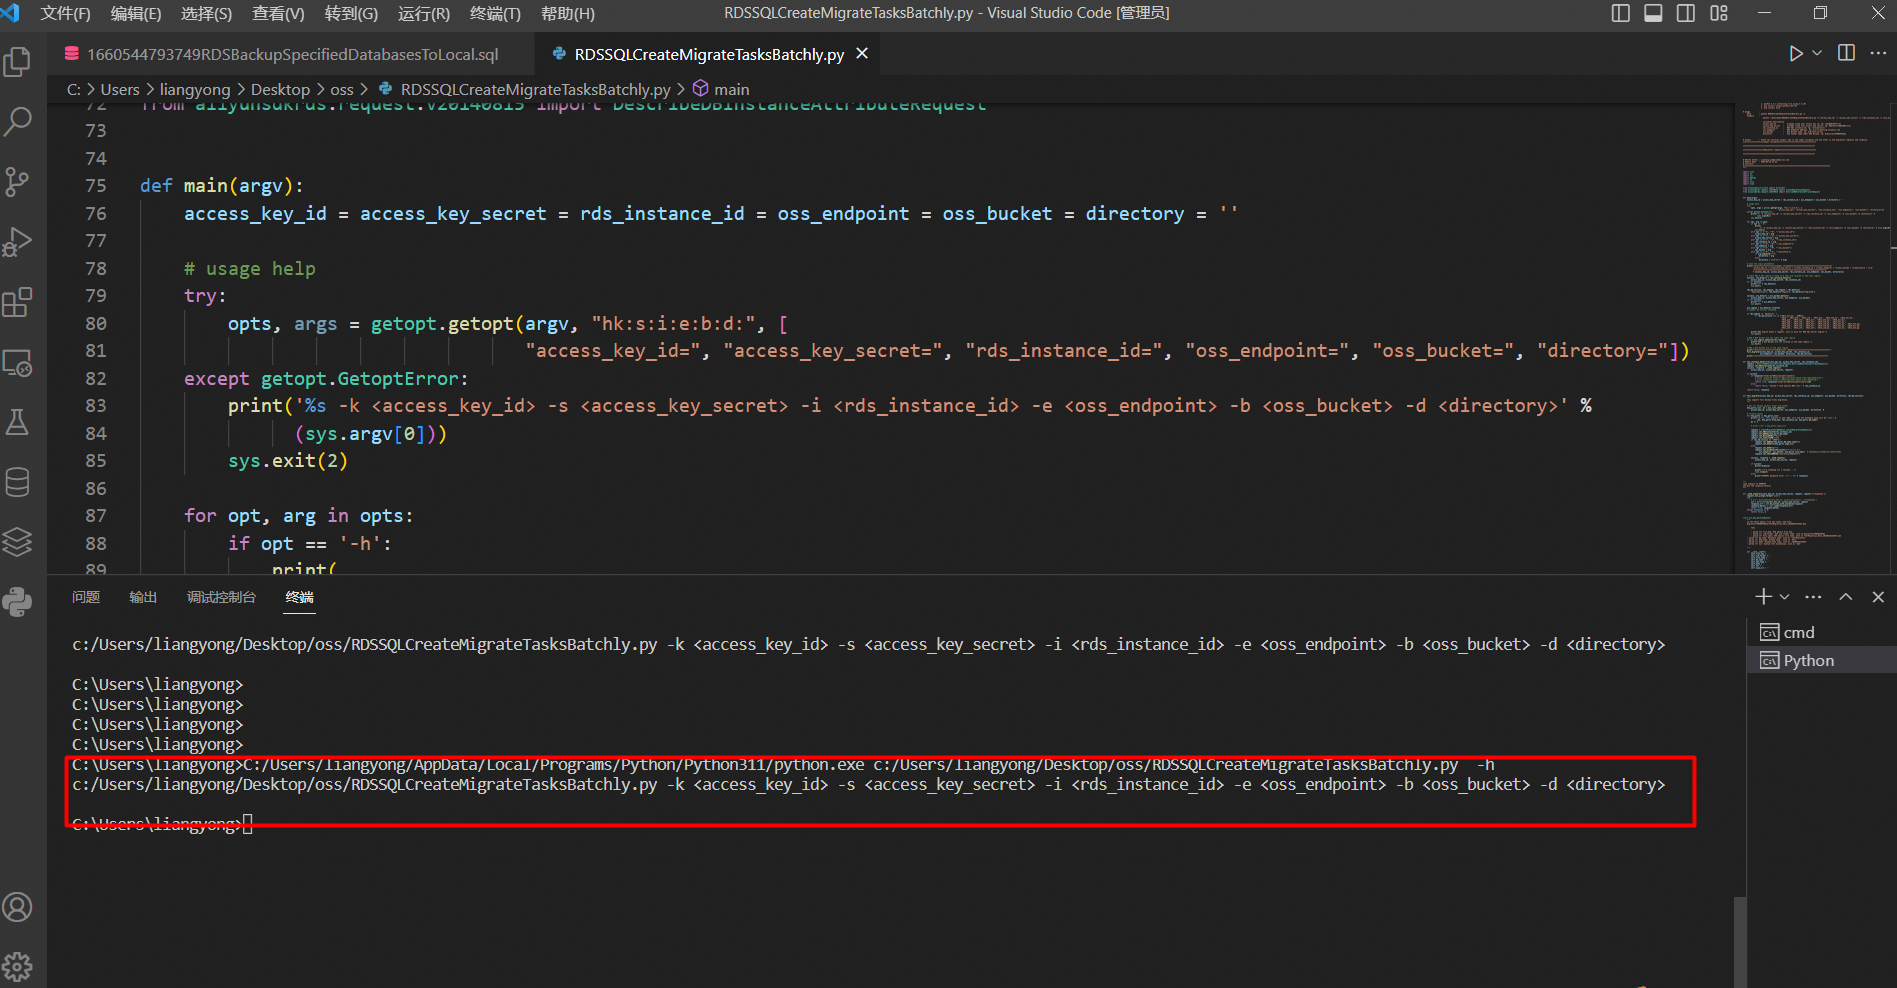
Task: Open the Explorer view in activity bar
Action: point(17,62)
